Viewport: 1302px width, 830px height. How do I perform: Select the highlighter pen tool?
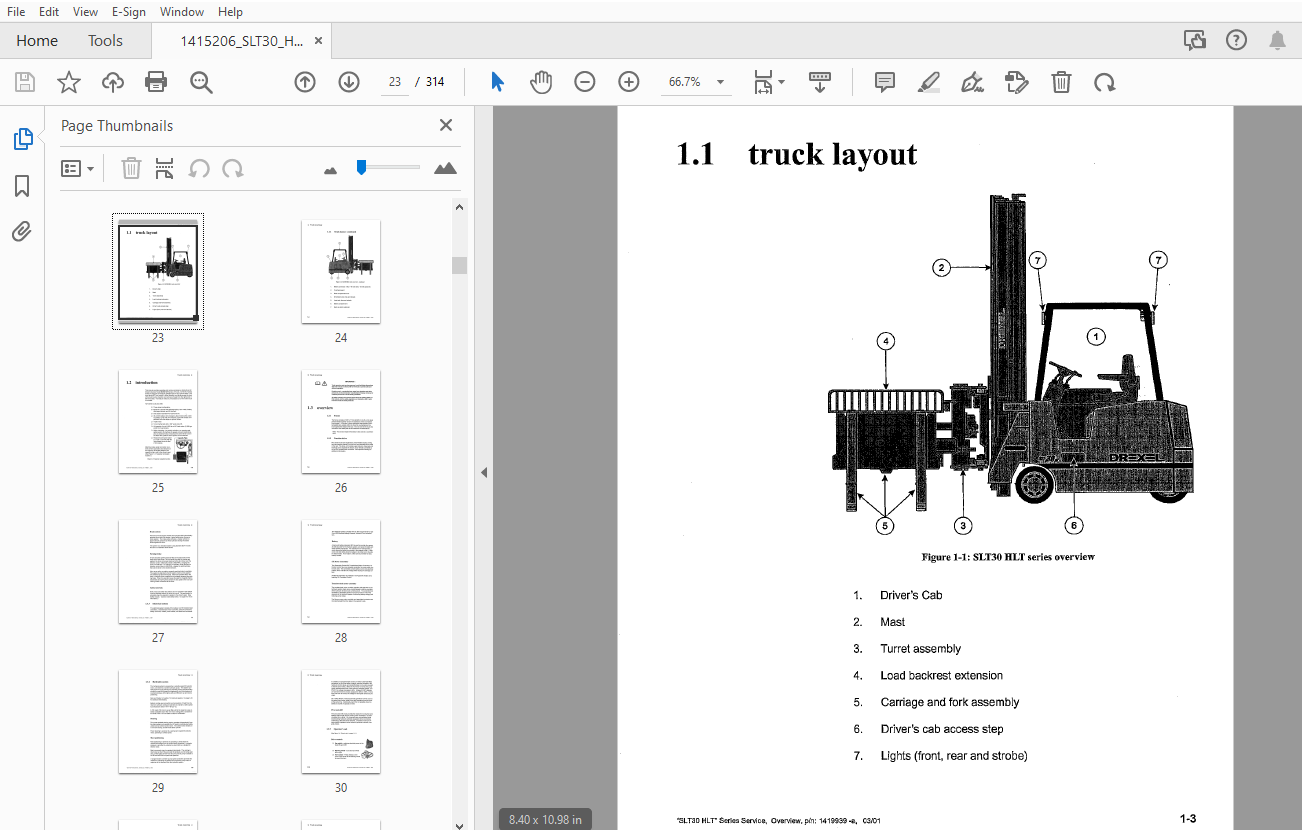[929, 82]
